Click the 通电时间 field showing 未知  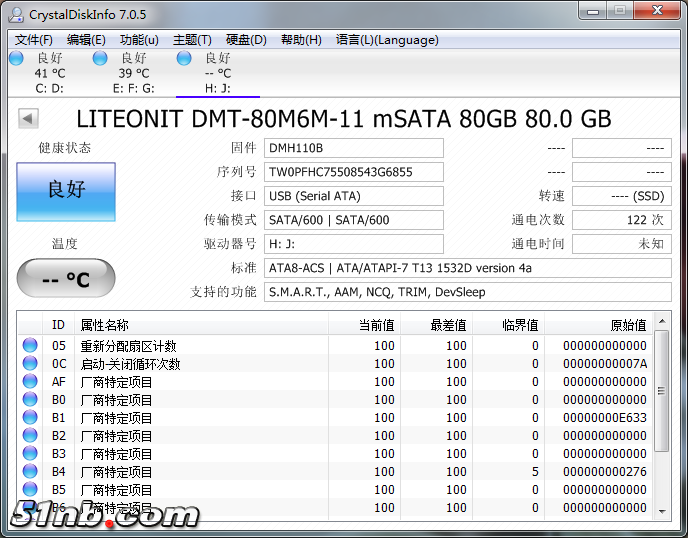[x=622, y=244]
